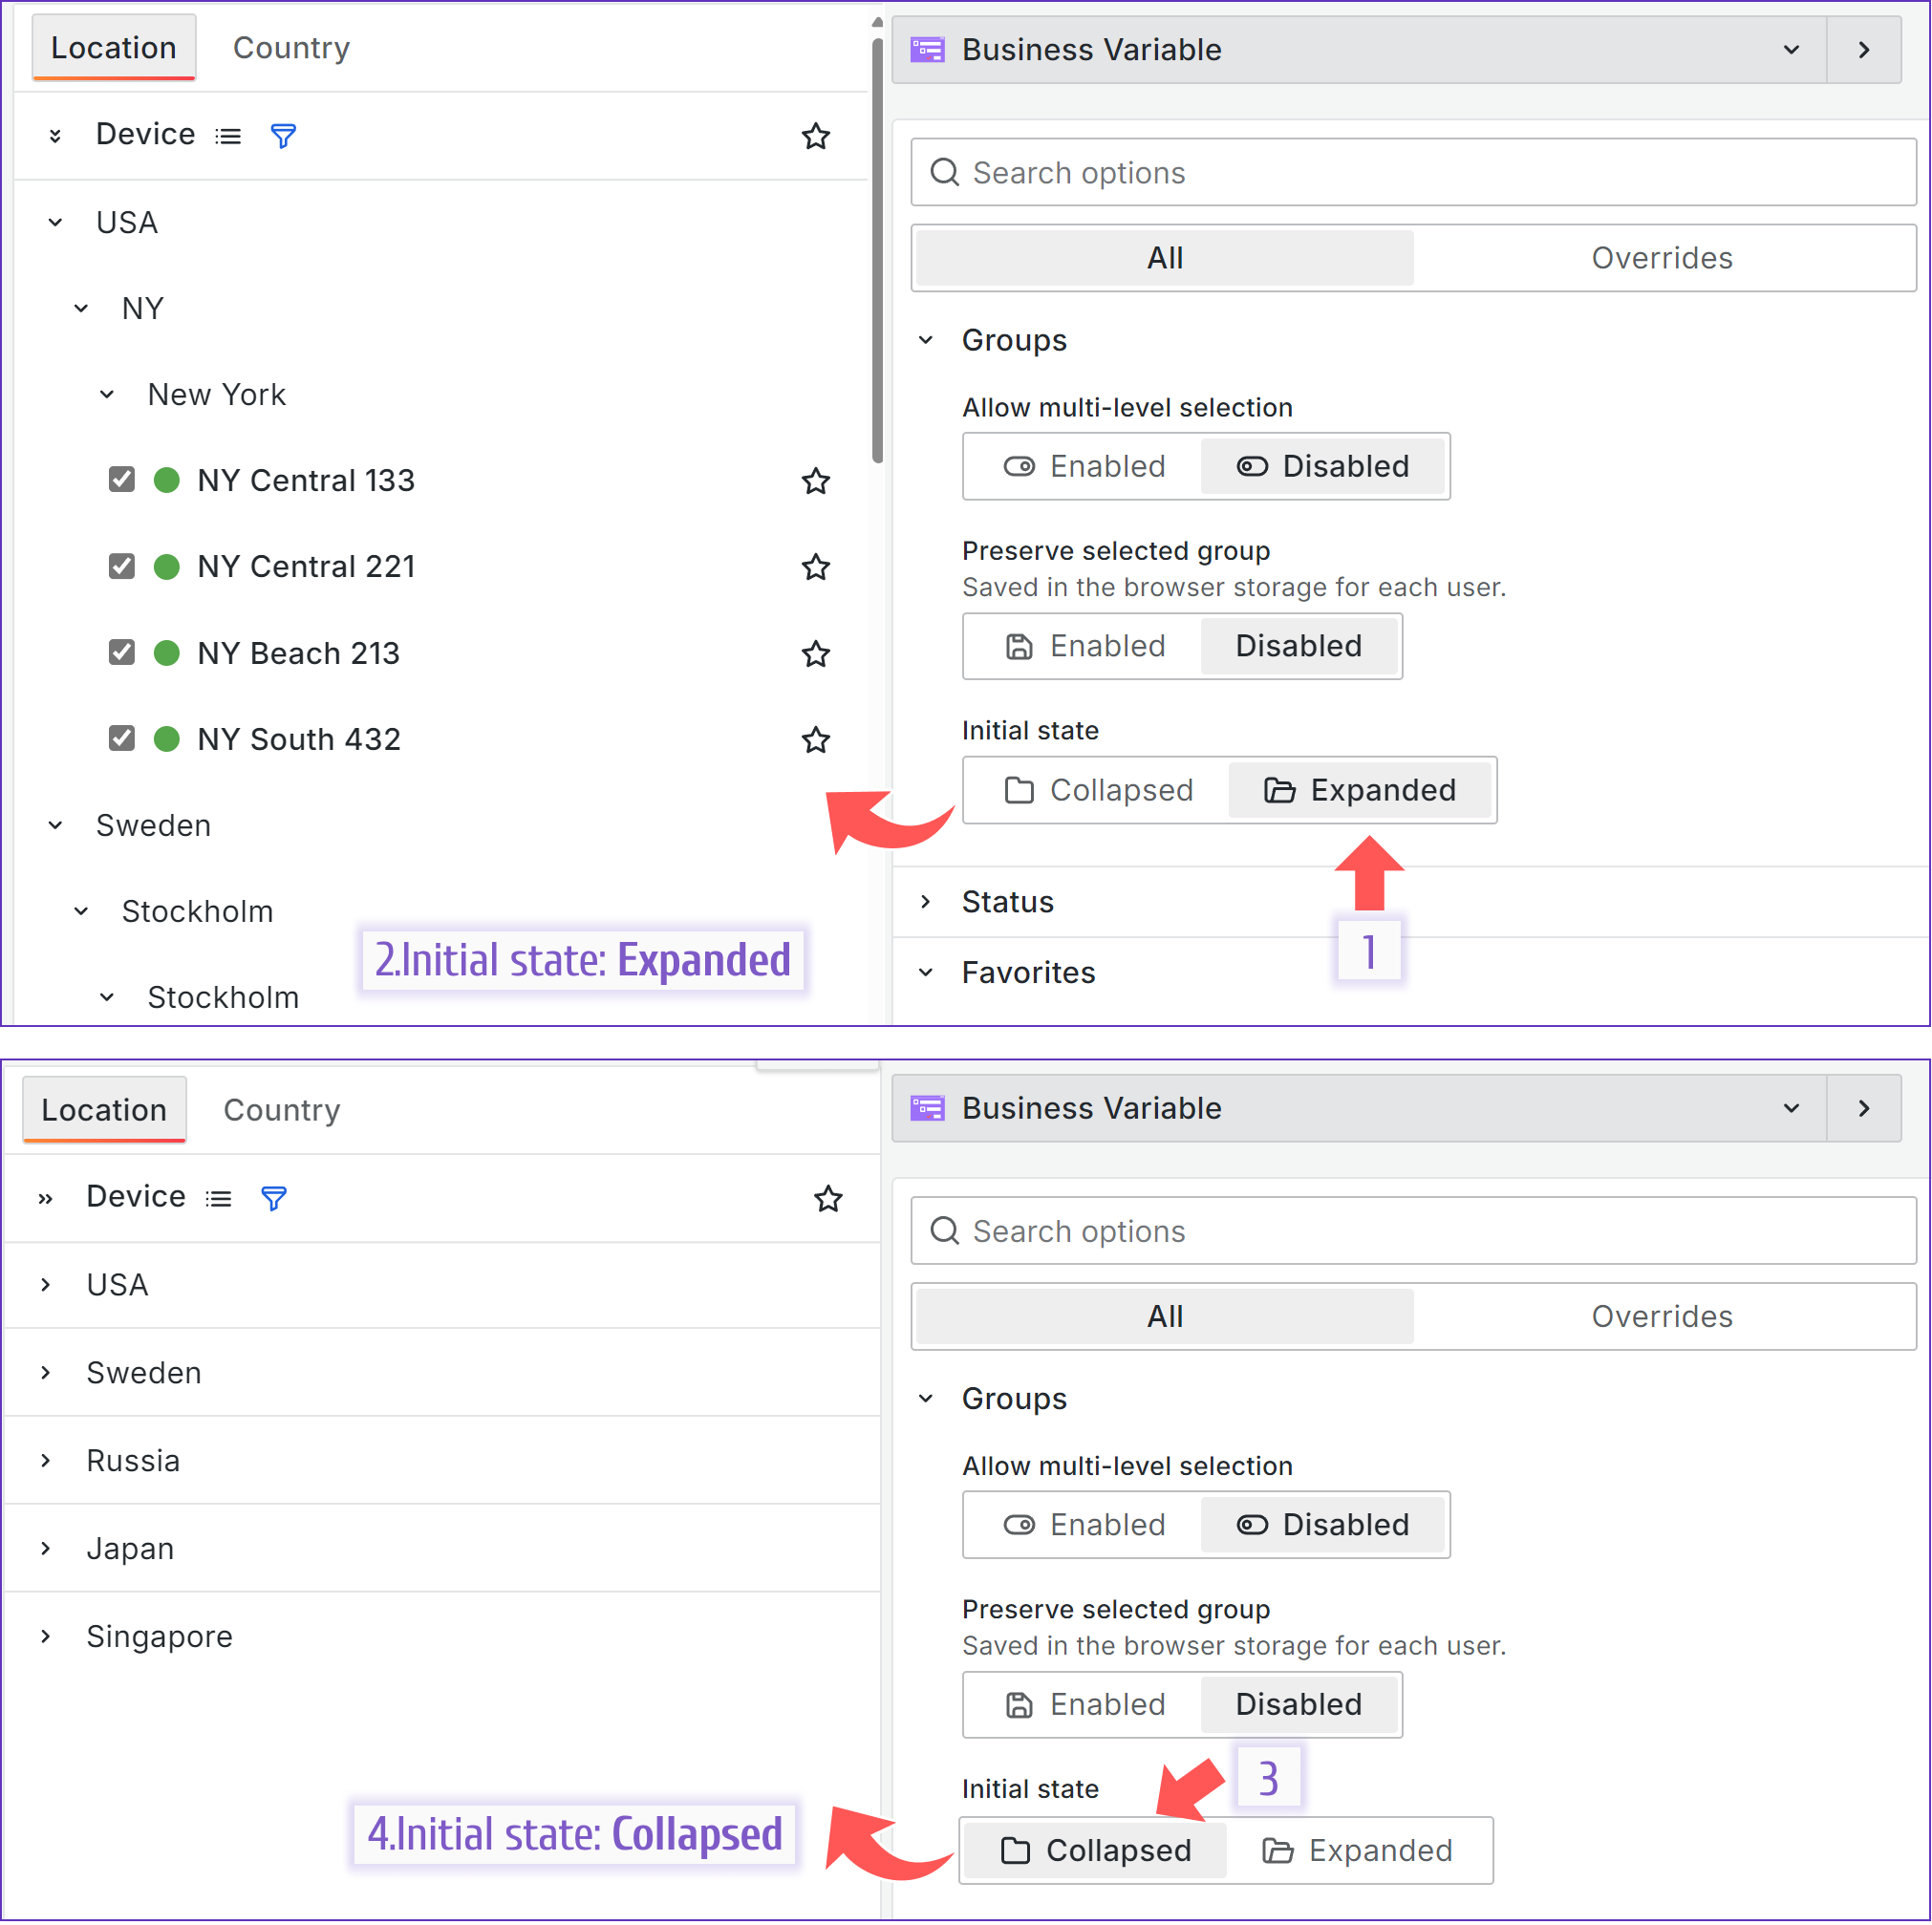Click the Search options input field
The width and height of the screenshot is (1932, 1925).
1408,173
